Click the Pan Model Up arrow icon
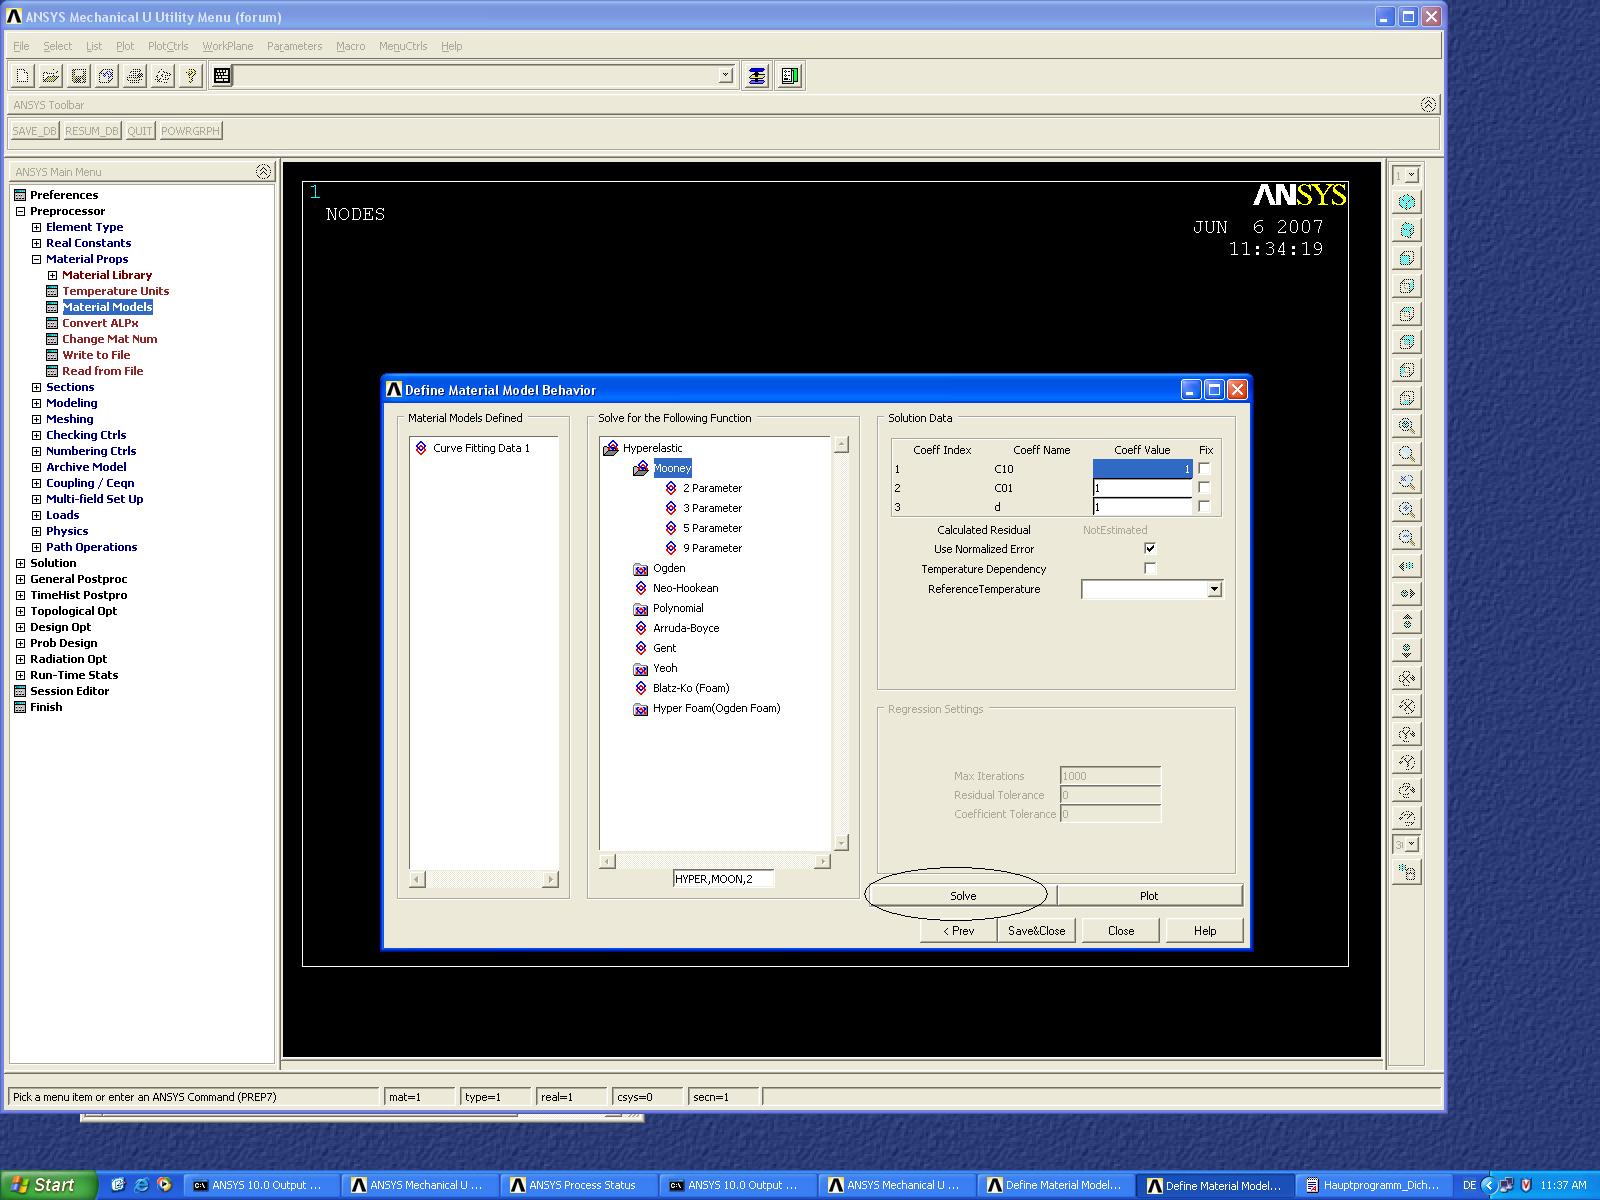This screenshot has height=1200, width=1600. click(x=1407, y=622)
